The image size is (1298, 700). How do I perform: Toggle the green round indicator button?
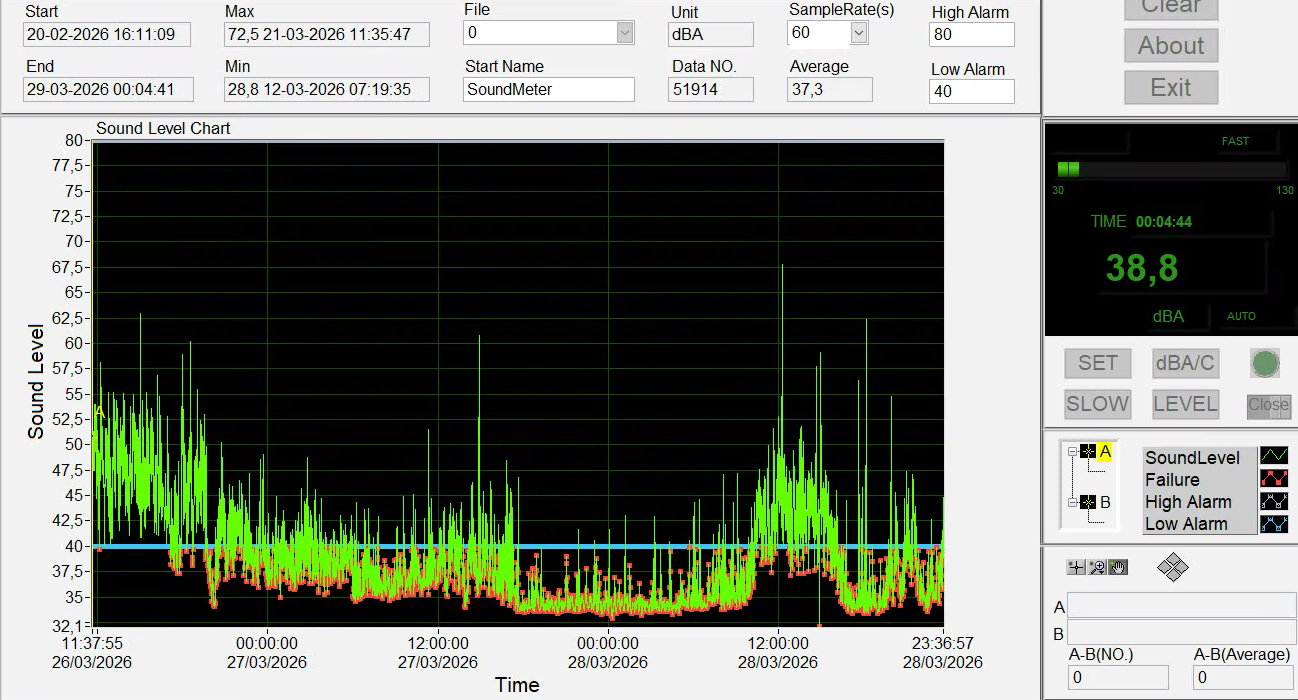[x=1265, y=363]
